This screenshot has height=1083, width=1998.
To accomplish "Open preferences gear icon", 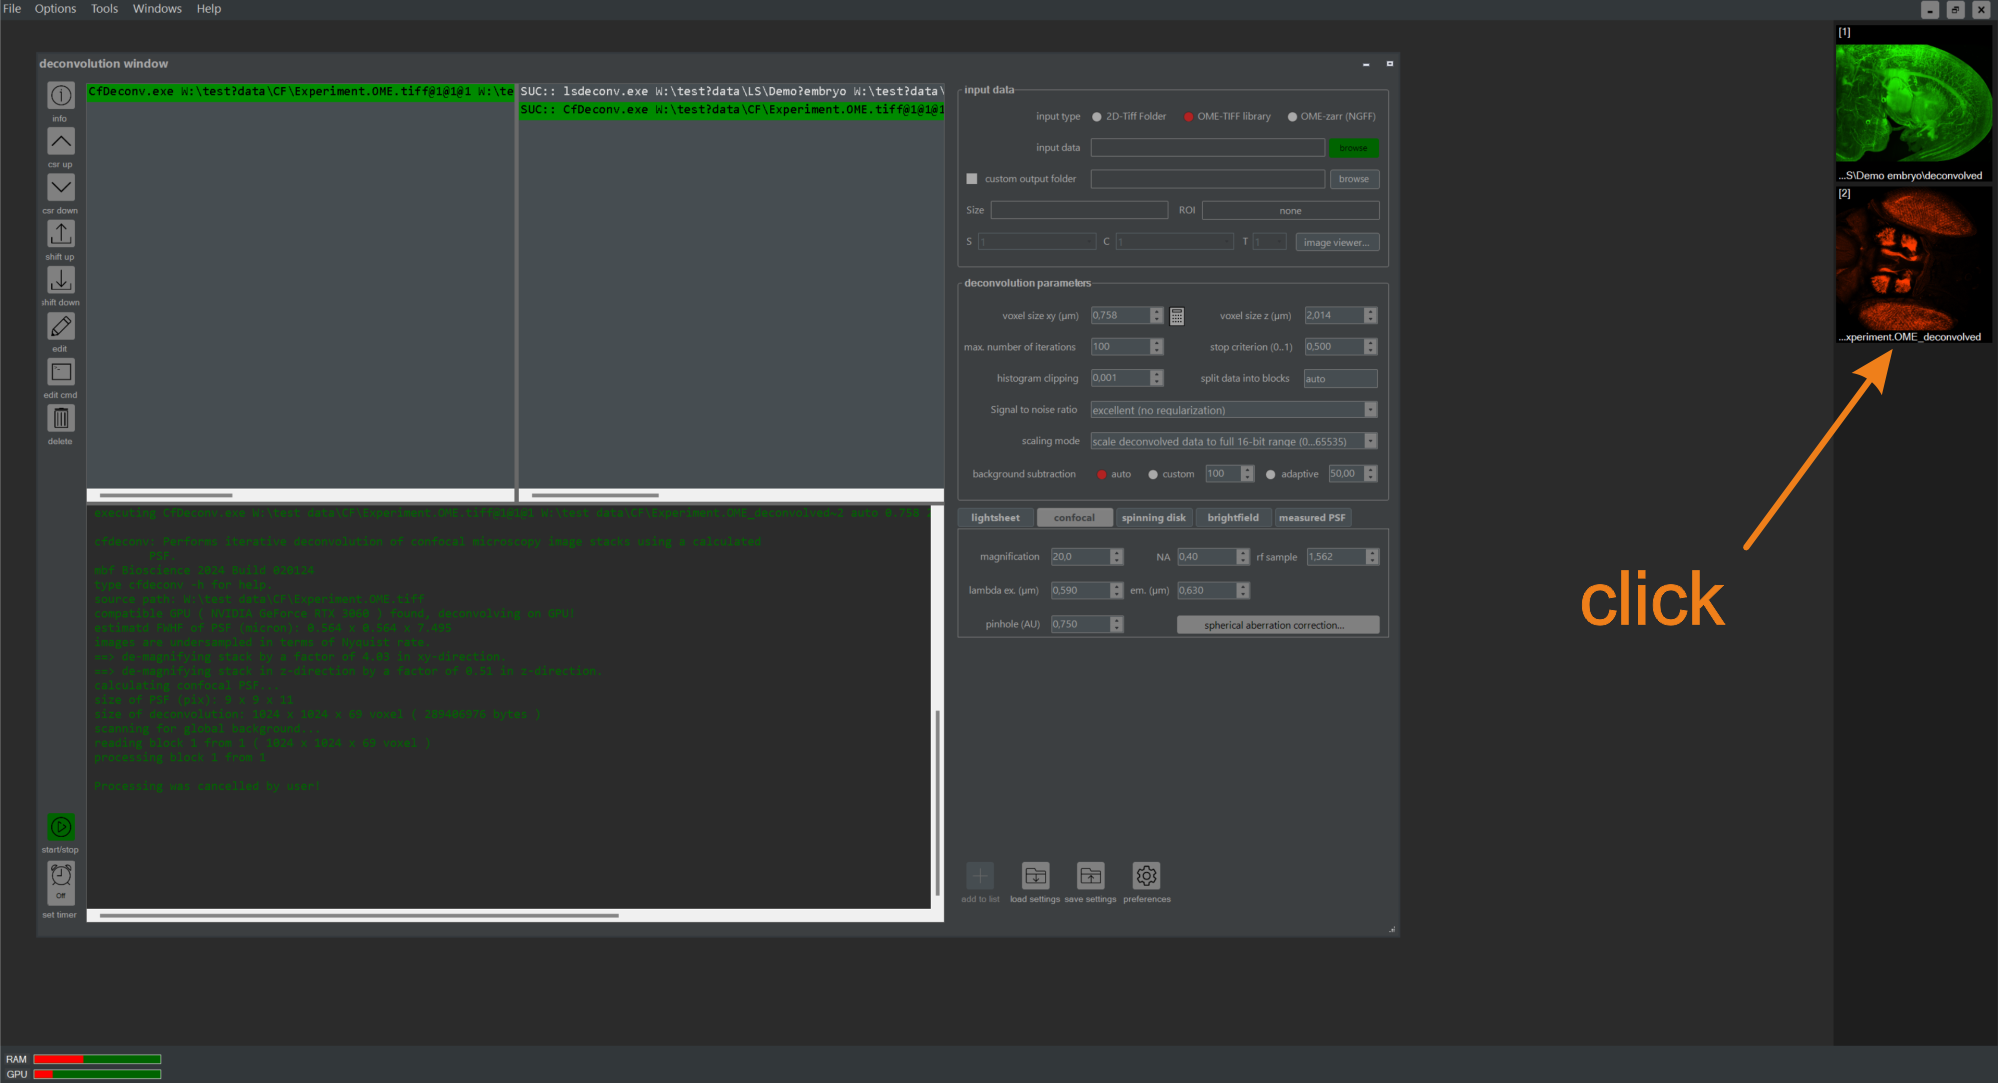I will click(x=1146, y=876).
